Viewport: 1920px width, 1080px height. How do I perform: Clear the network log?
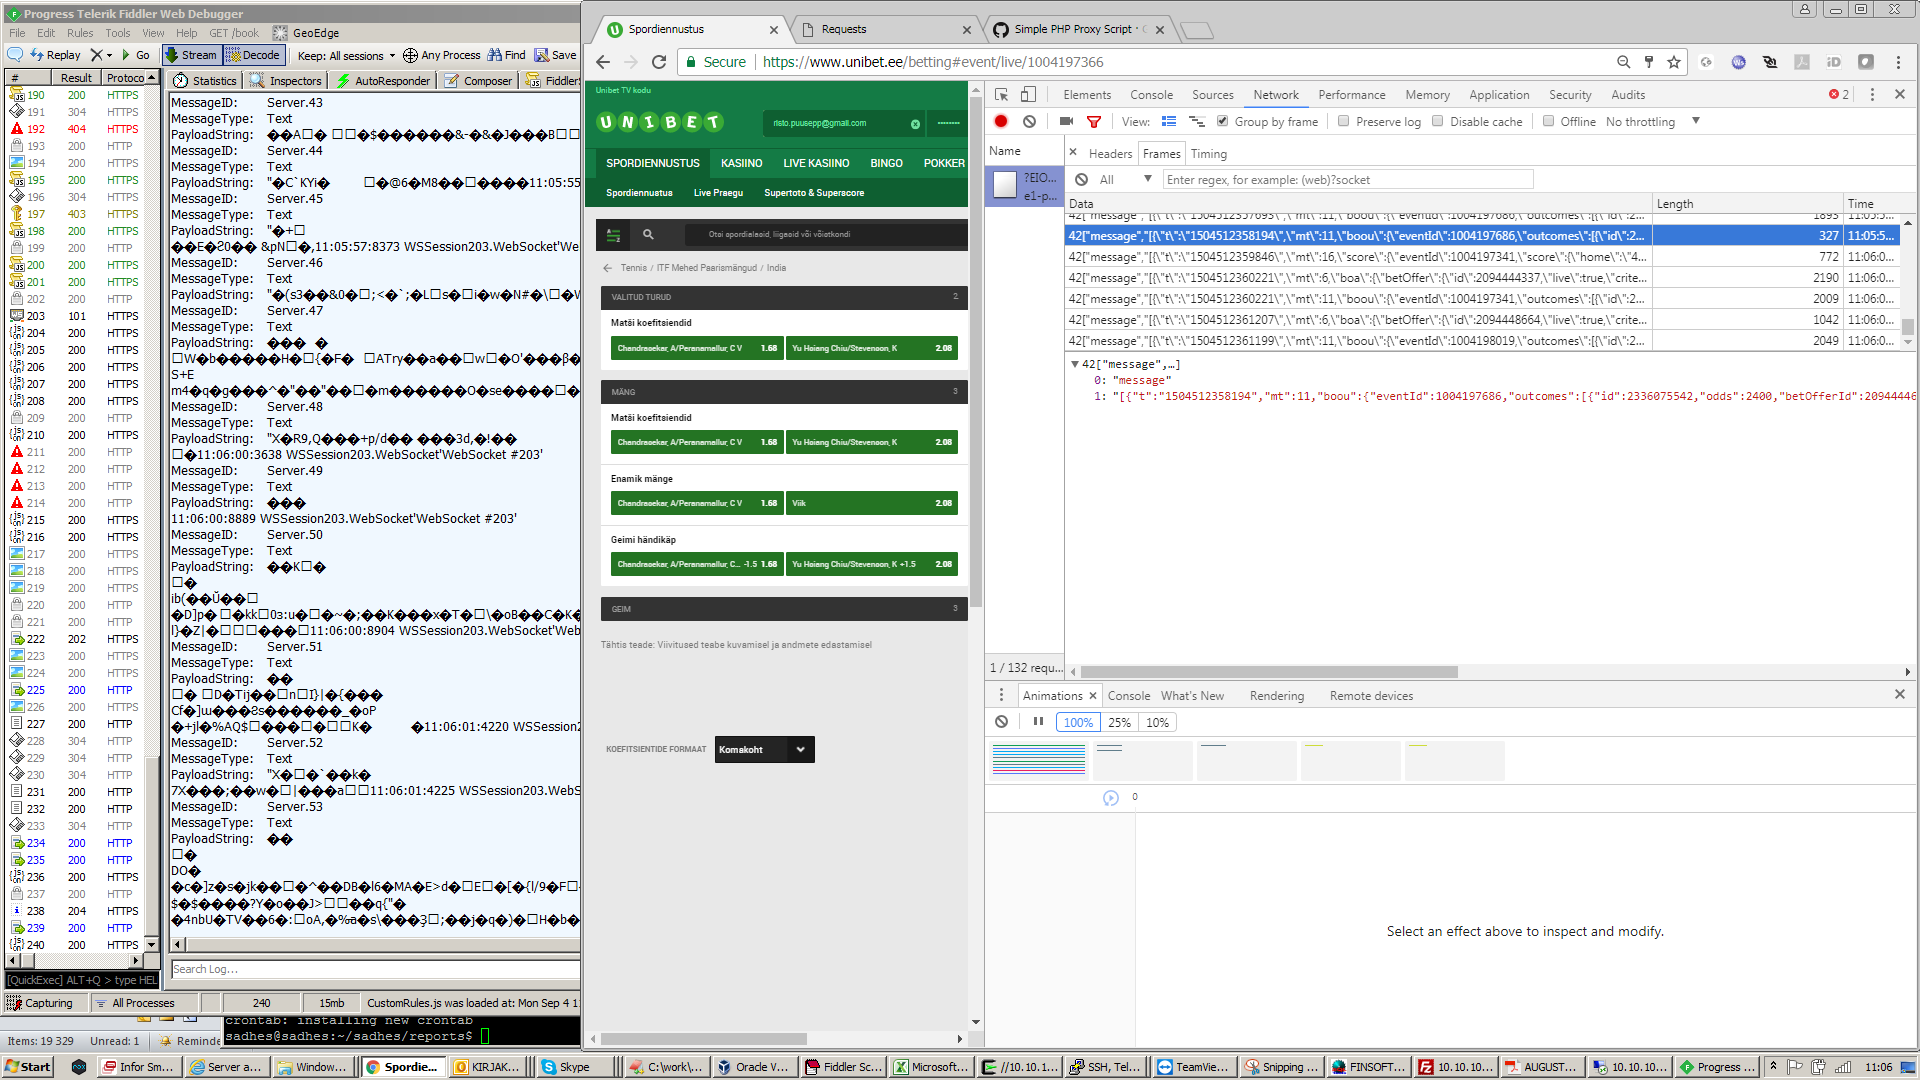point(1029,121)
